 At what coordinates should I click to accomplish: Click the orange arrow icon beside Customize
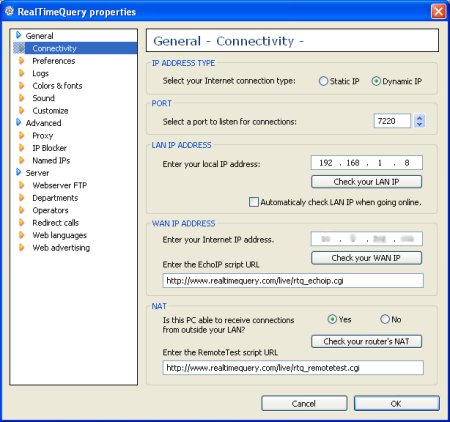(22, 110)
